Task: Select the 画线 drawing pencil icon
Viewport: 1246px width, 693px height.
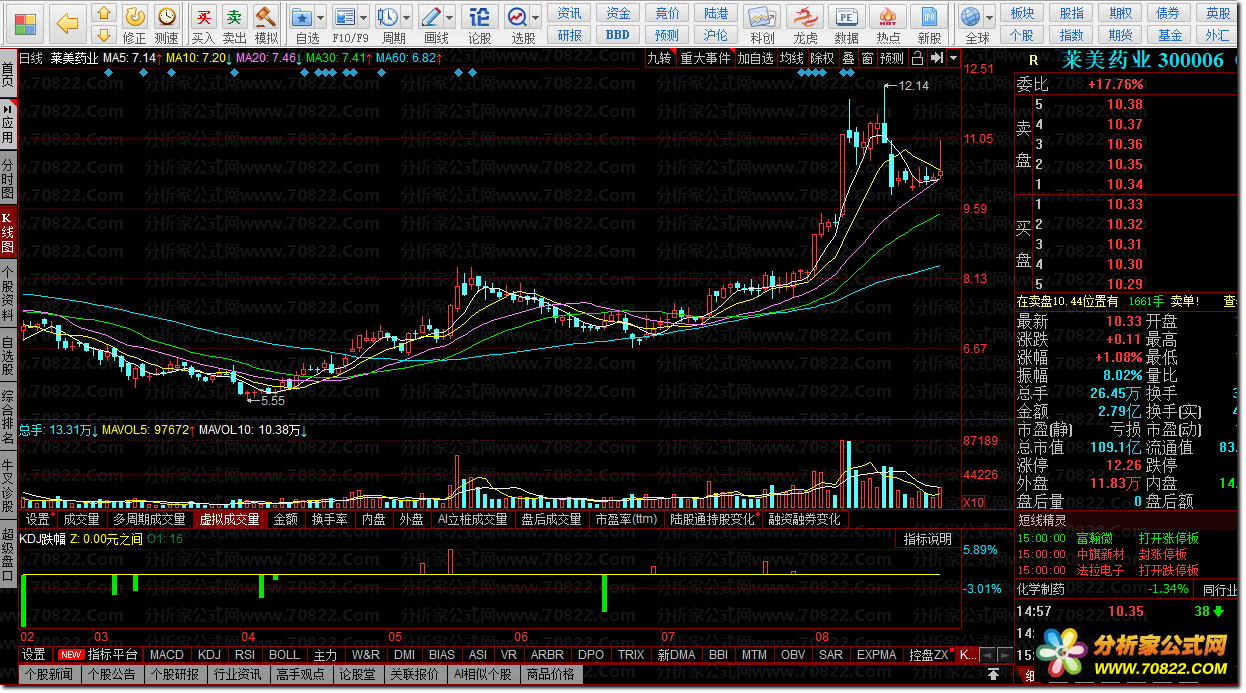Action: [431, 17]
